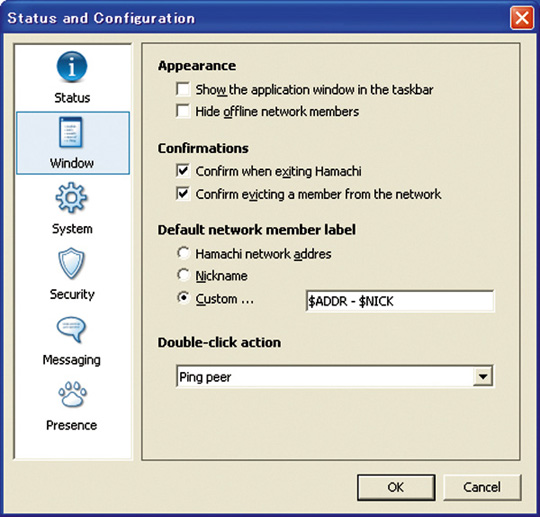
Task: Expand the Double-click action dropdown arrow
Action: pyautogui.click(x=483, y=376)
